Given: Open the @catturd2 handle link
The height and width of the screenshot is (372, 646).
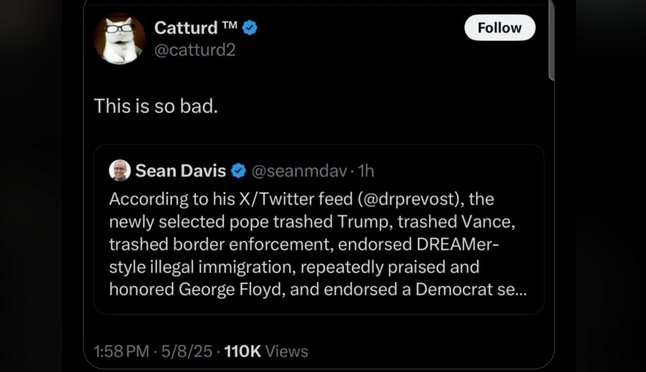Looking at the screenshot, I should [194, 50].
